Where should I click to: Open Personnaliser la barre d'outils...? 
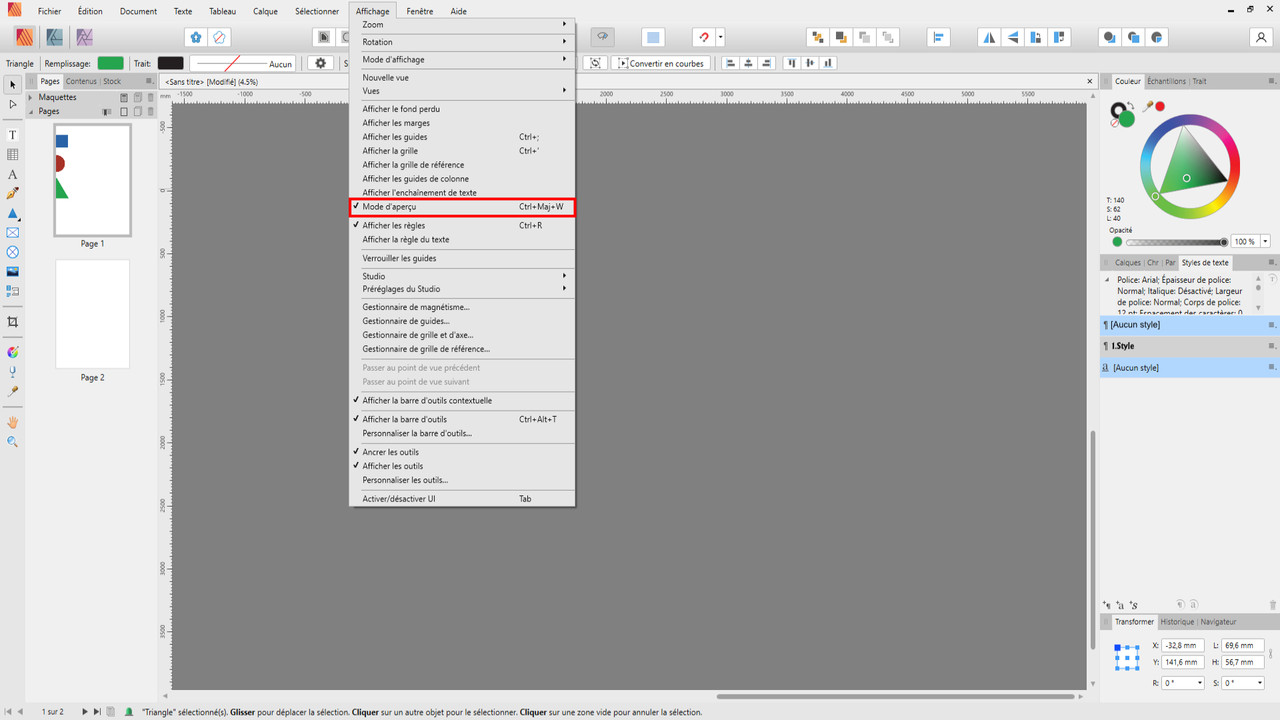coord(462,434)
